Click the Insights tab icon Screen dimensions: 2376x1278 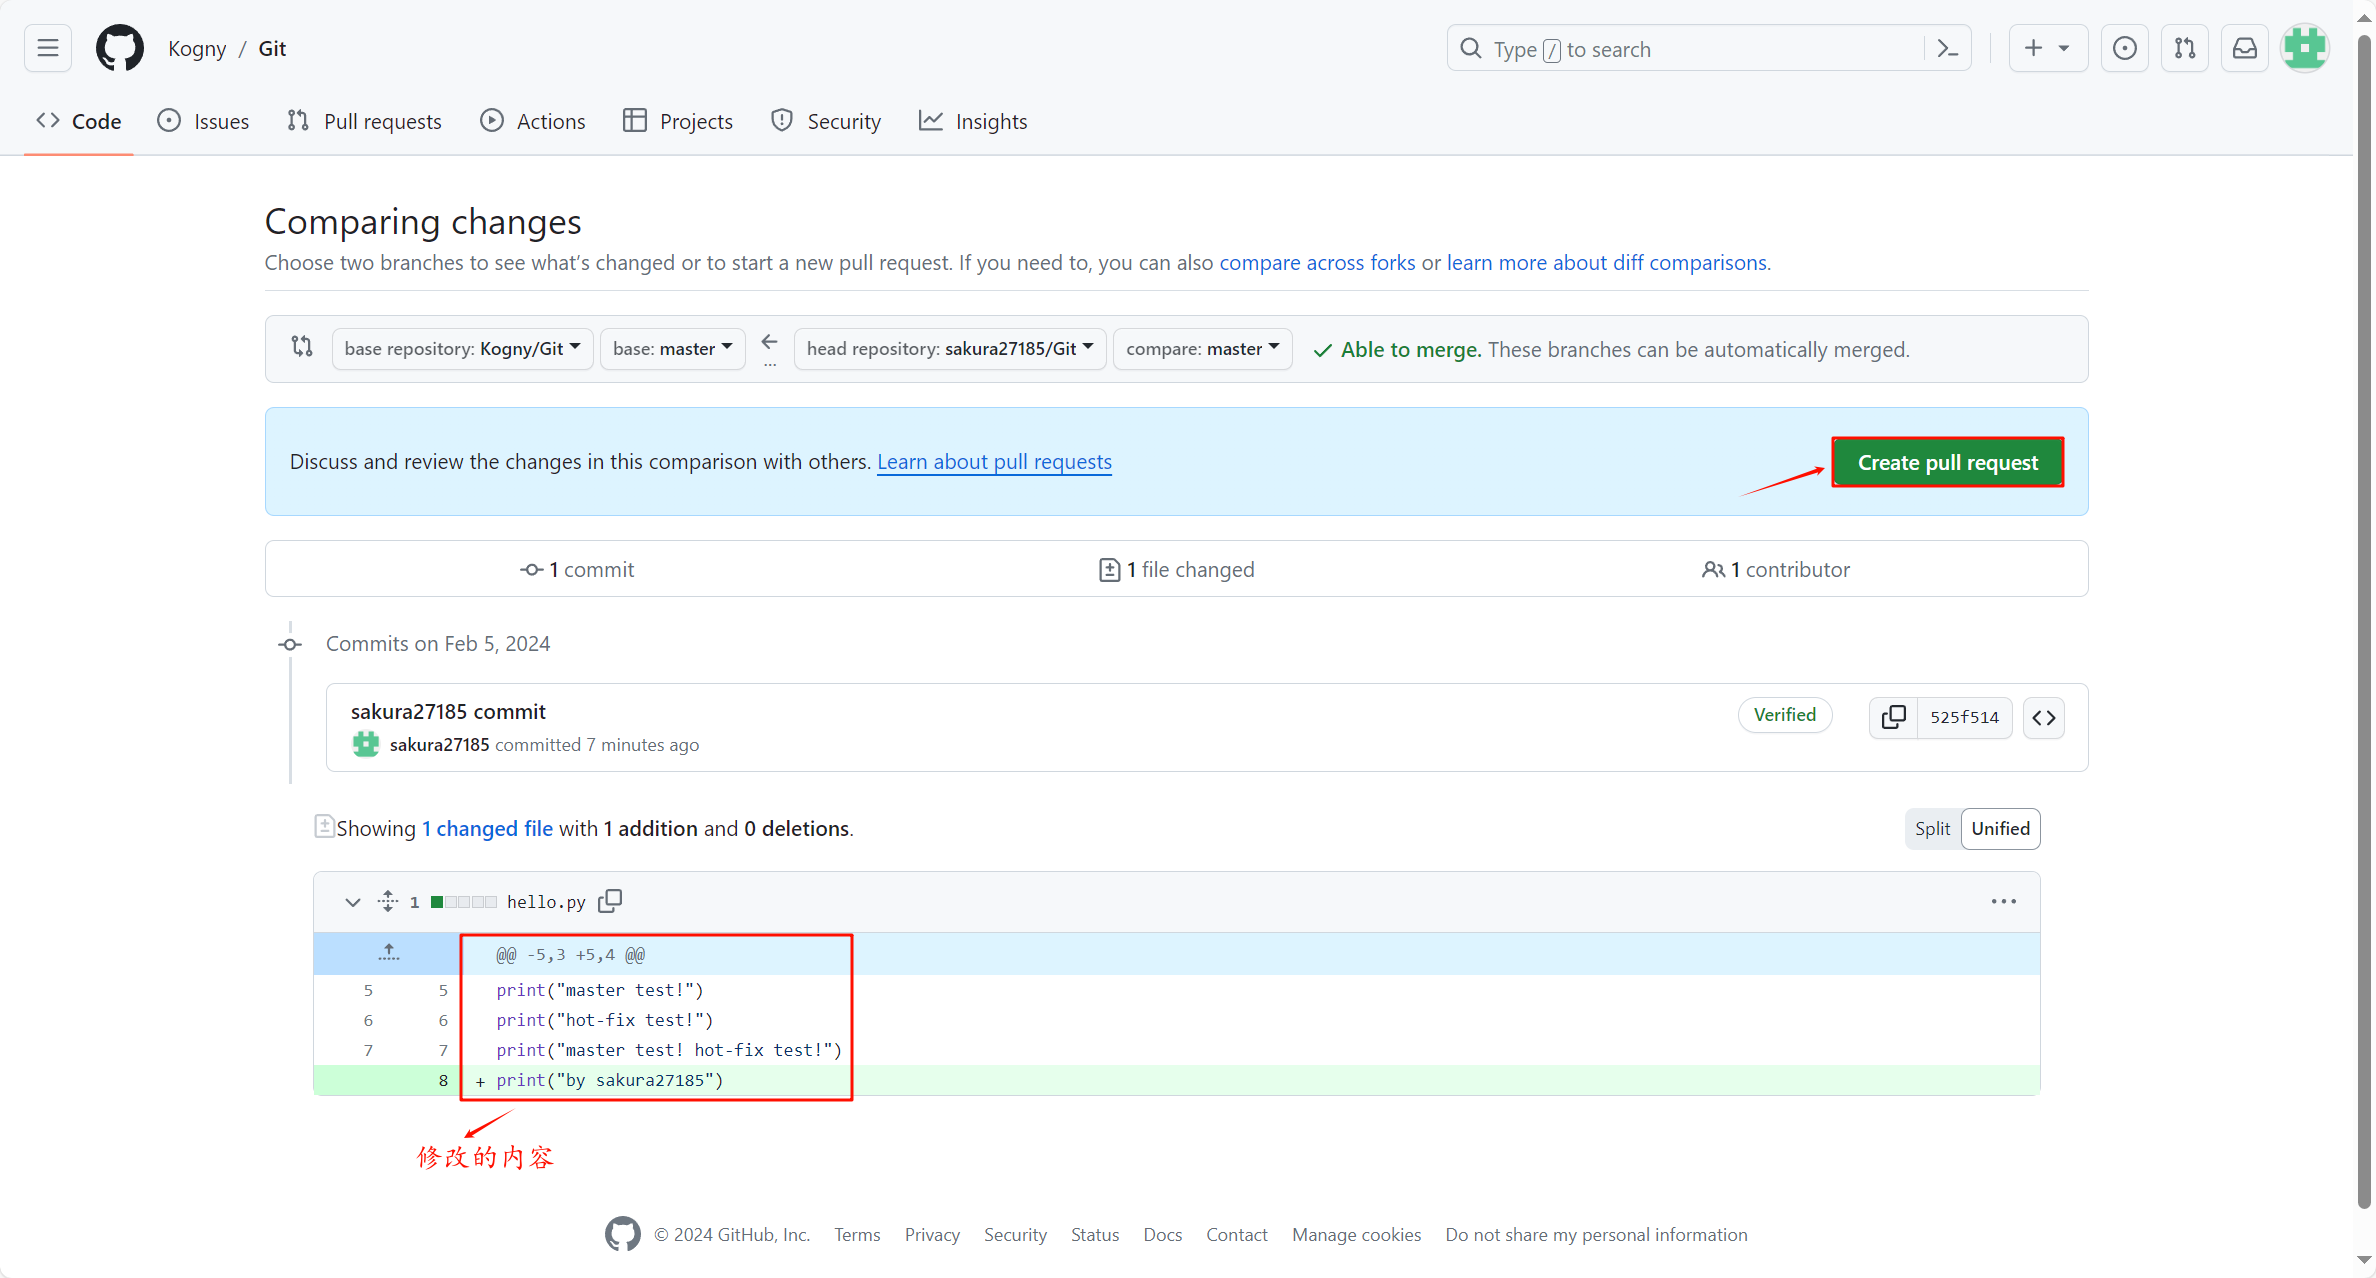click(928, 121)
